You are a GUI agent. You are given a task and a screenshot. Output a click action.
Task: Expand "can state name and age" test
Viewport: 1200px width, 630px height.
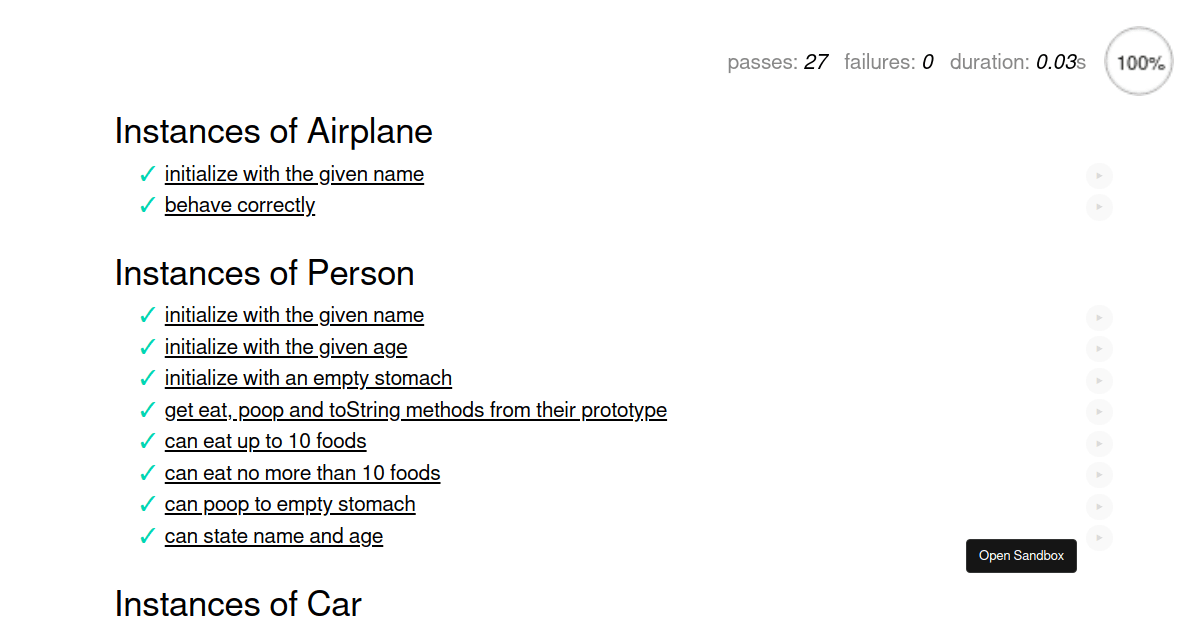click(x=274, y=536)
